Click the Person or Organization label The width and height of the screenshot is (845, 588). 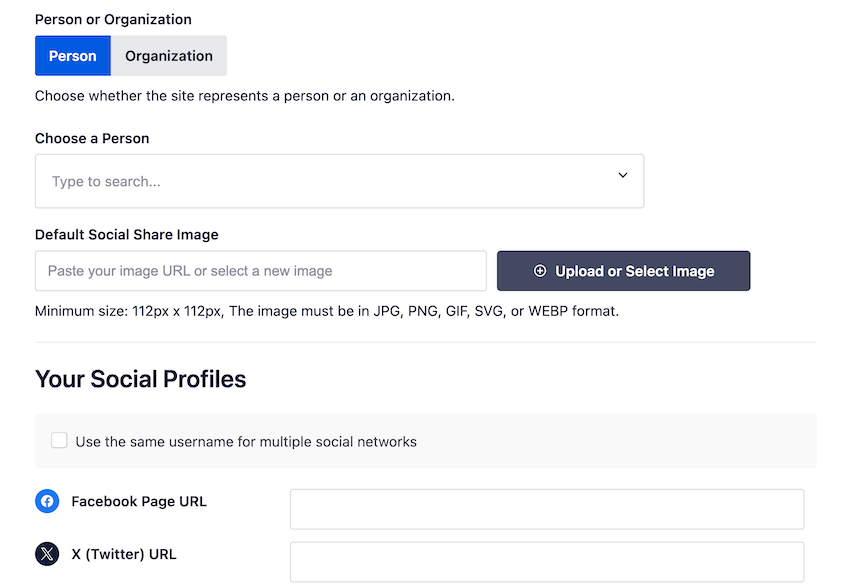113,19
